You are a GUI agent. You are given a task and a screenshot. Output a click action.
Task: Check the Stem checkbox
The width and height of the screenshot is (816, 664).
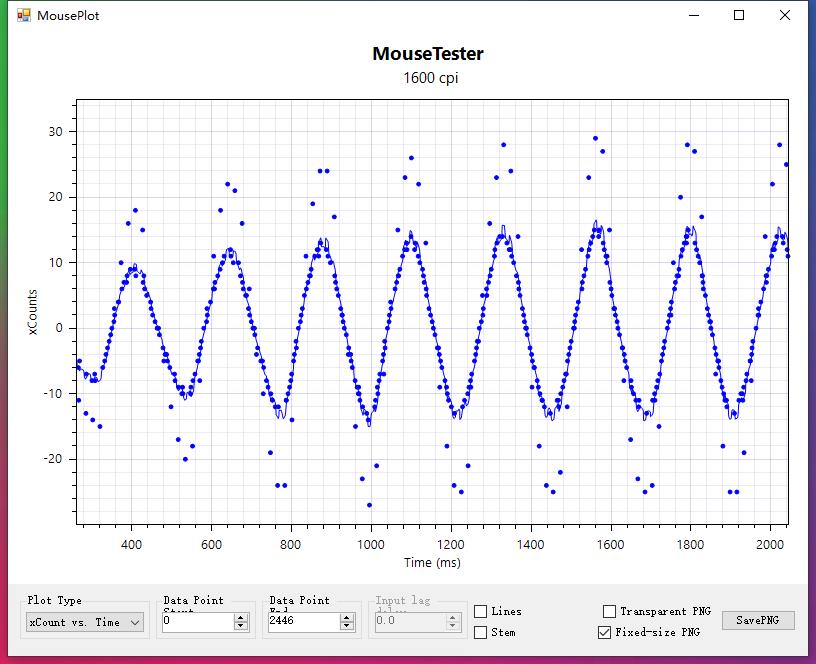click(x=480, y=633)
